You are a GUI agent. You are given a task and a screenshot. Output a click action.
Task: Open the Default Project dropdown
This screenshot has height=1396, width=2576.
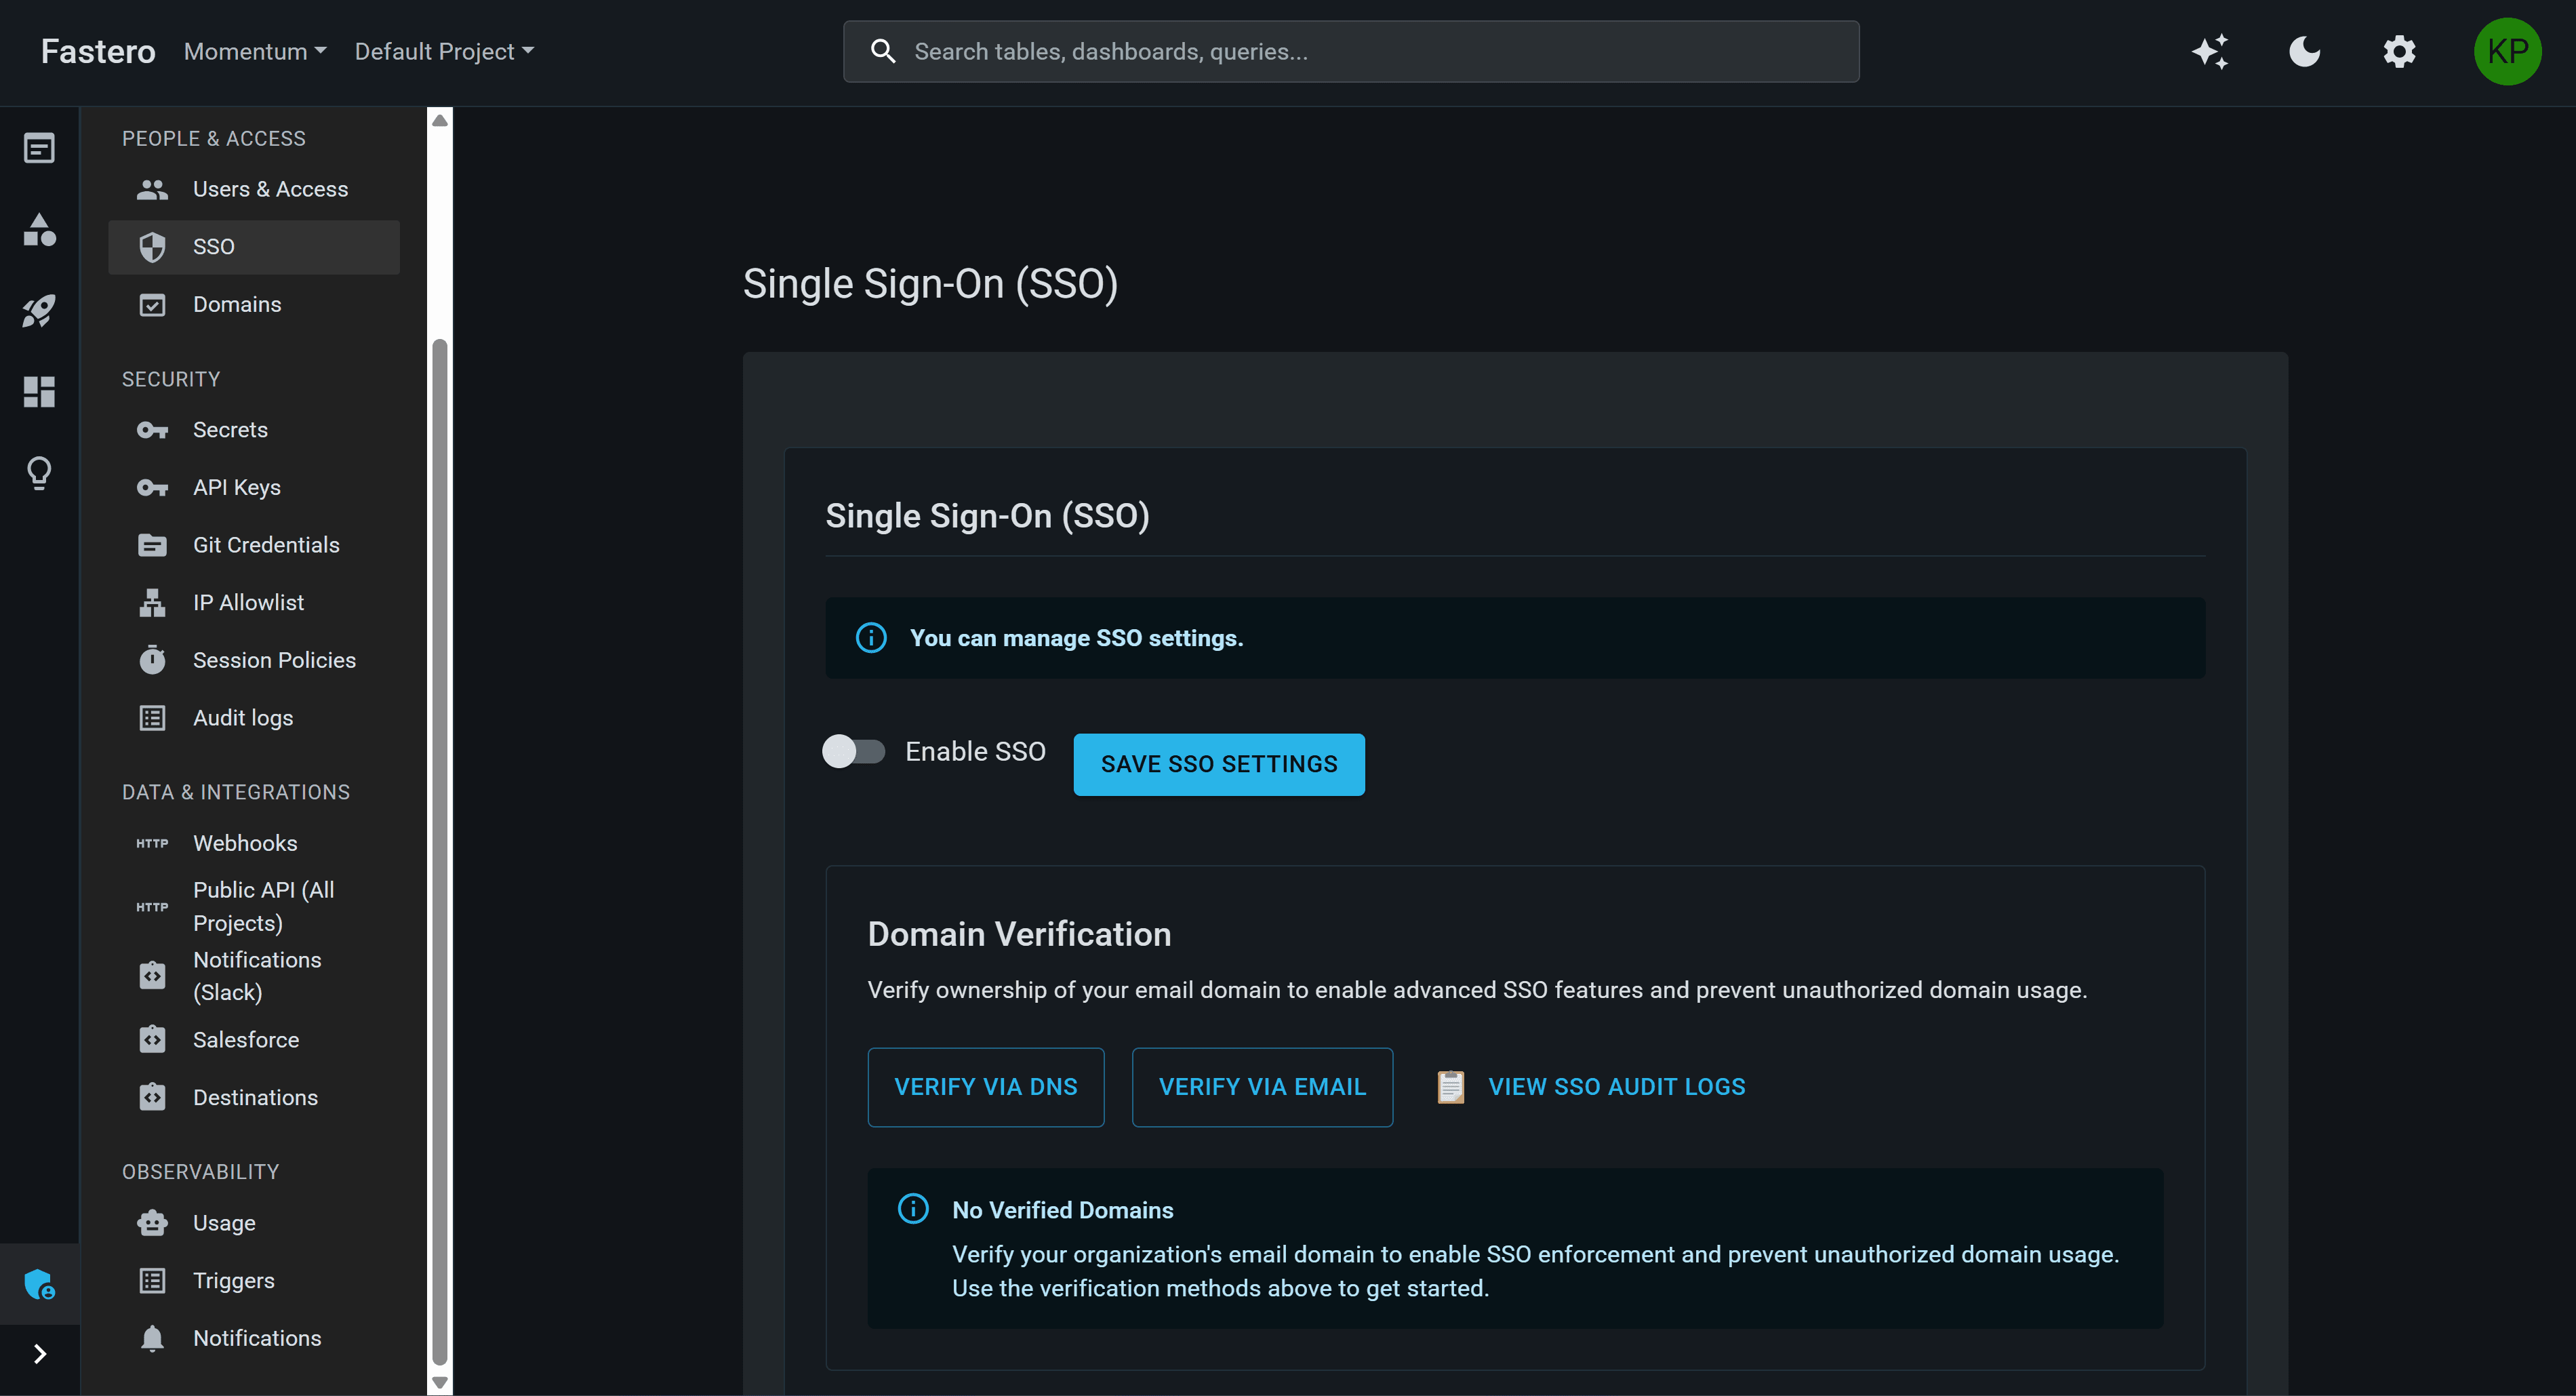pyautogui.click(x=444, y=51)
